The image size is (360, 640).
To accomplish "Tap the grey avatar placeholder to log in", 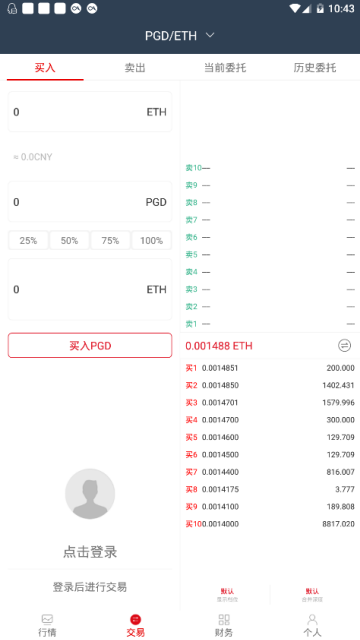I will pyautogui.click(x=90, y=493).
